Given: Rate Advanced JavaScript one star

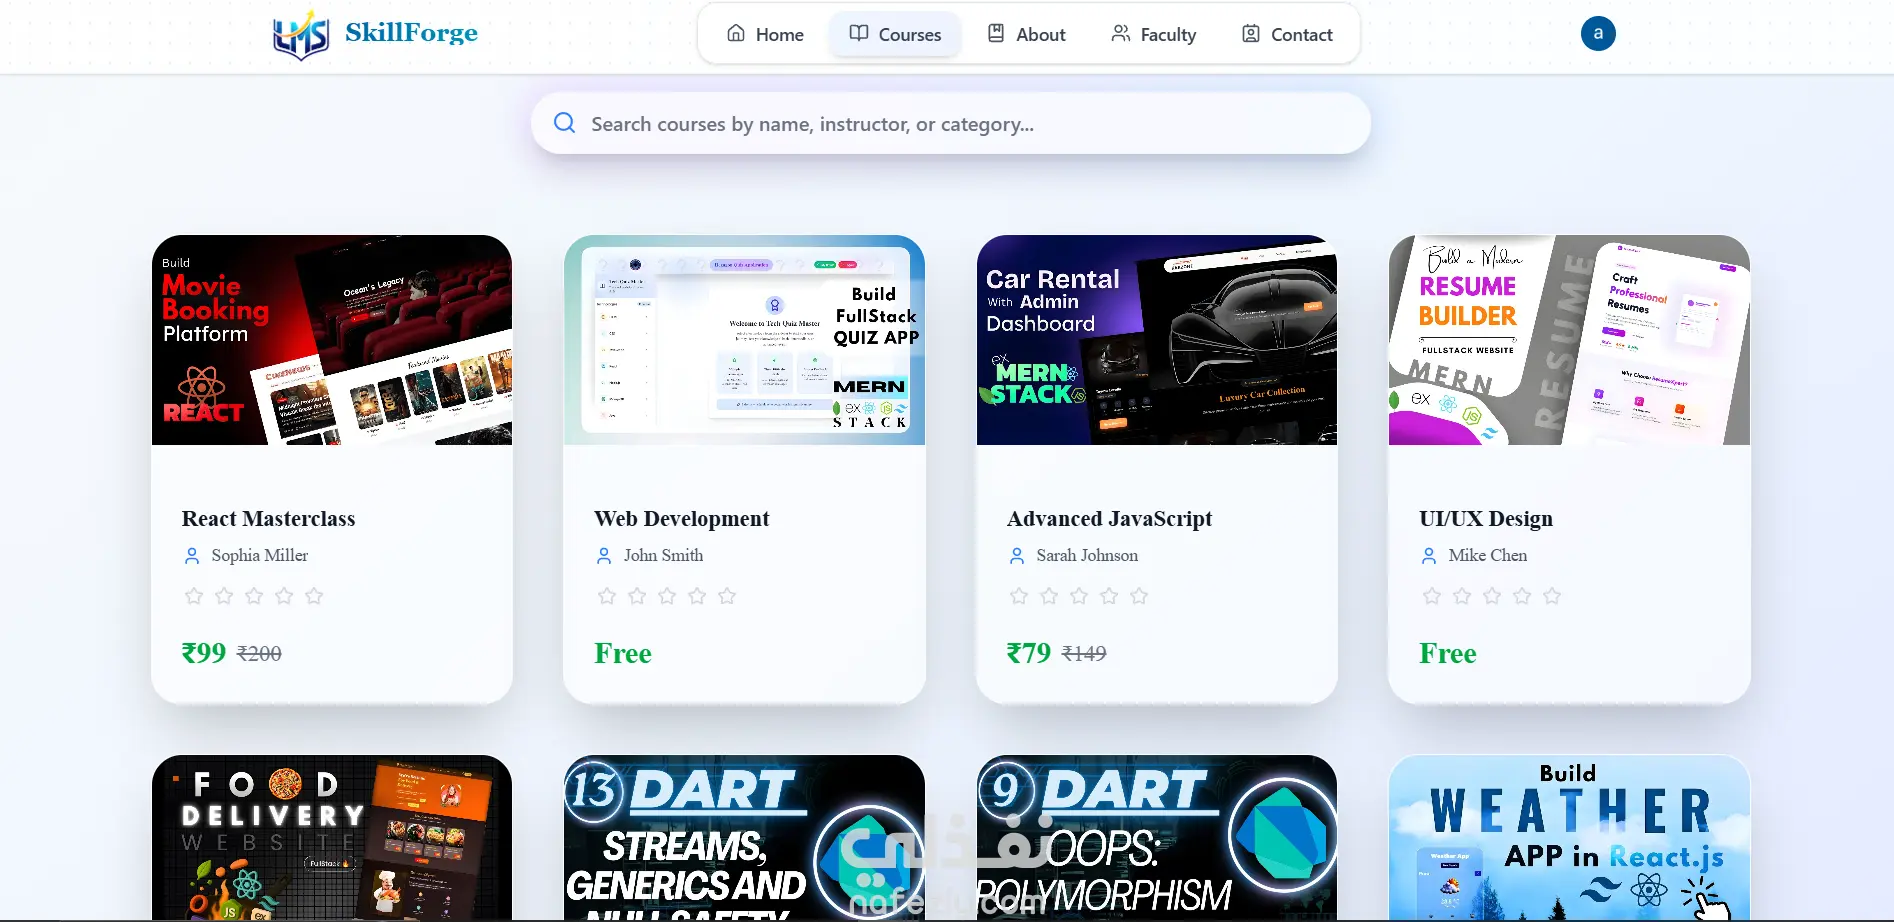Looking at the screenshot, I should tap(1019, 596).
